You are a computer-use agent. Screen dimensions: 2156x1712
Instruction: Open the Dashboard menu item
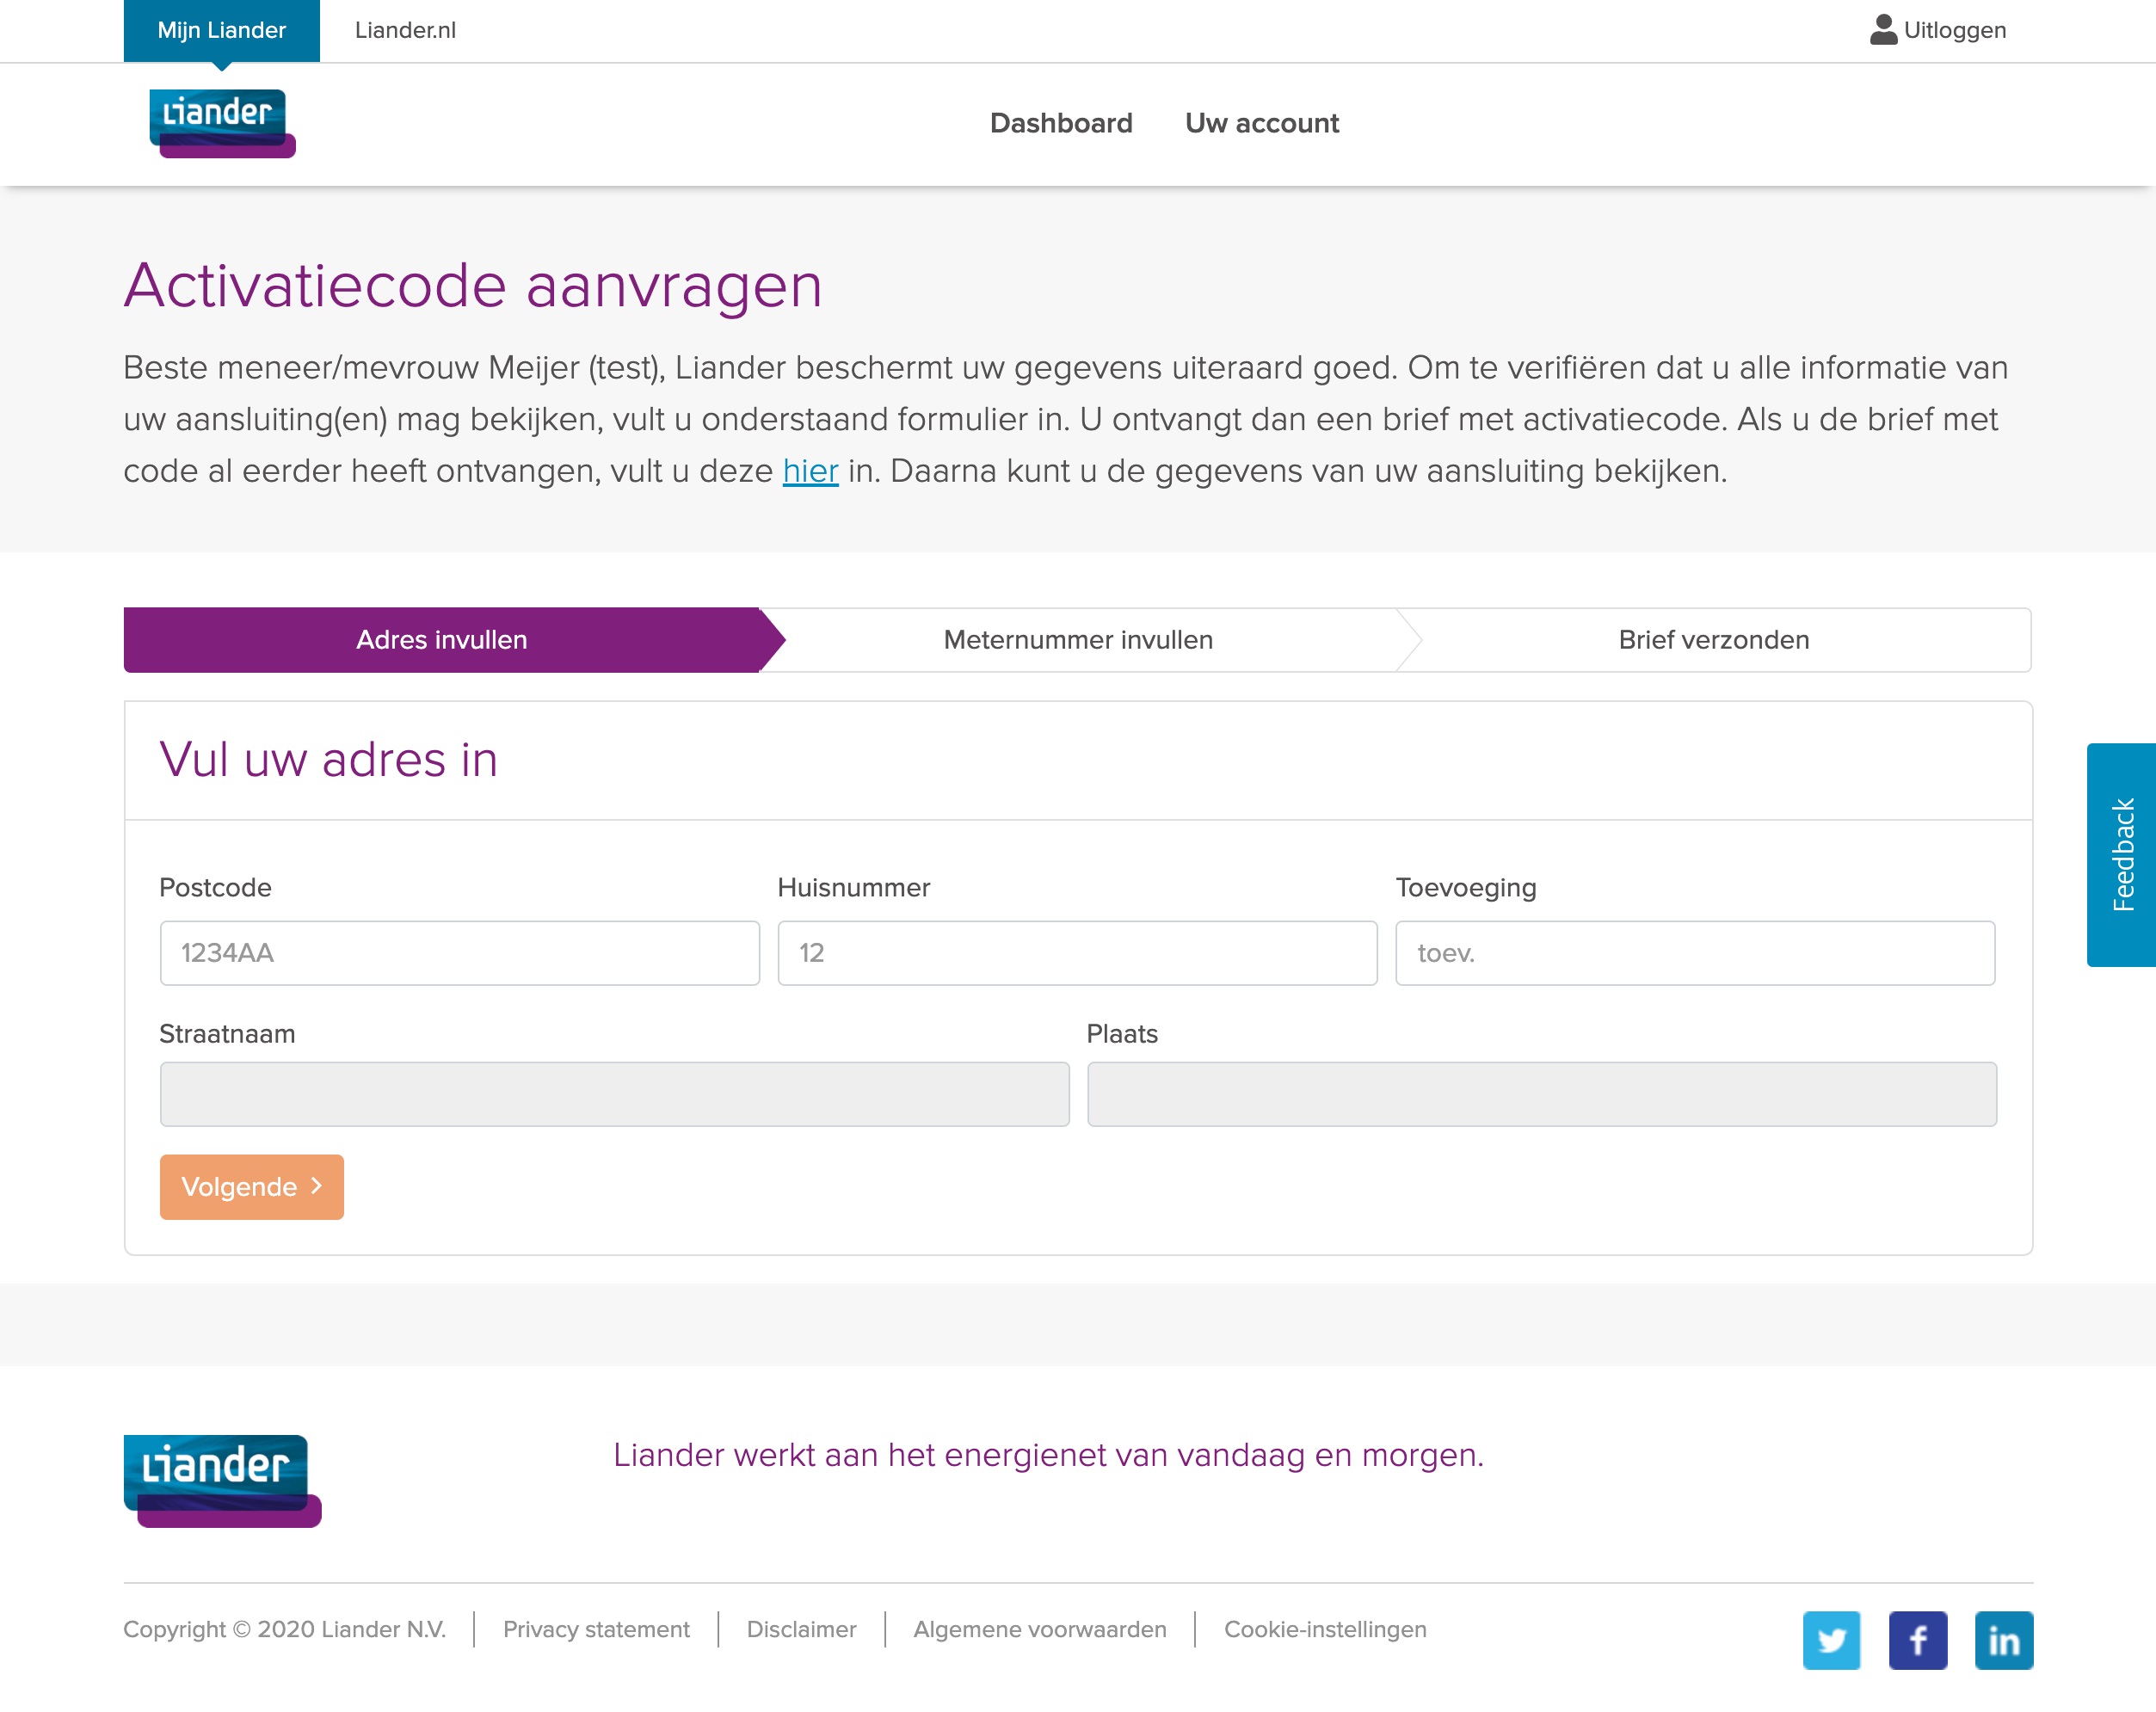[1061, 123]
